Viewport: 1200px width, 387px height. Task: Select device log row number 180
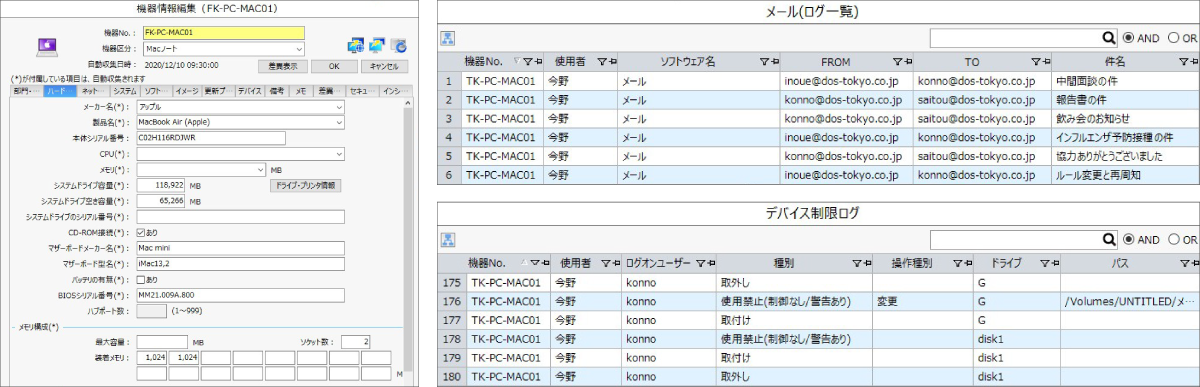819,377
